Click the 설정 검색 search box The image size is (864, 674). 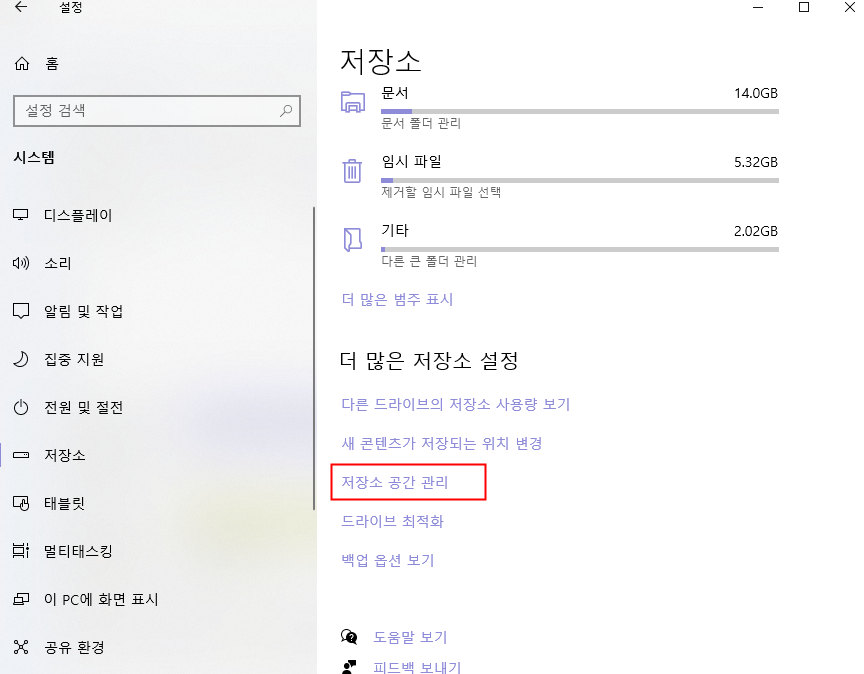click(156, 111)
